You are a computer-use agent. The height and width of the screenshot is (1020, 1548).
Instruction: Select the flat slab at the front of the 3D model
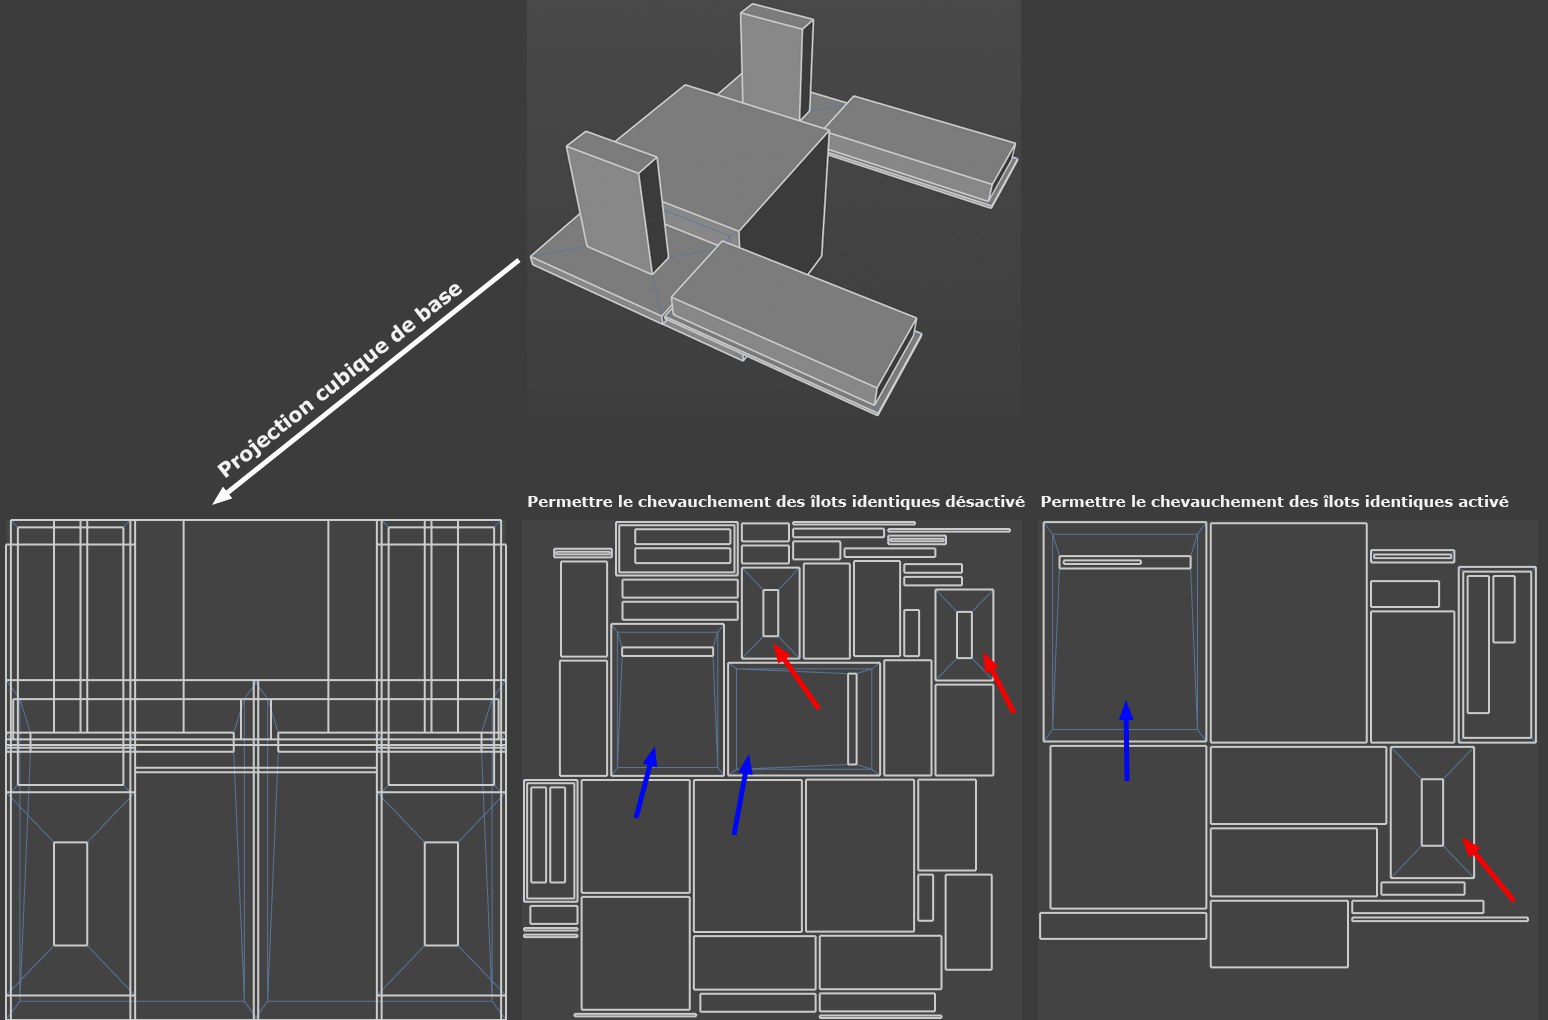pos(790,310)
